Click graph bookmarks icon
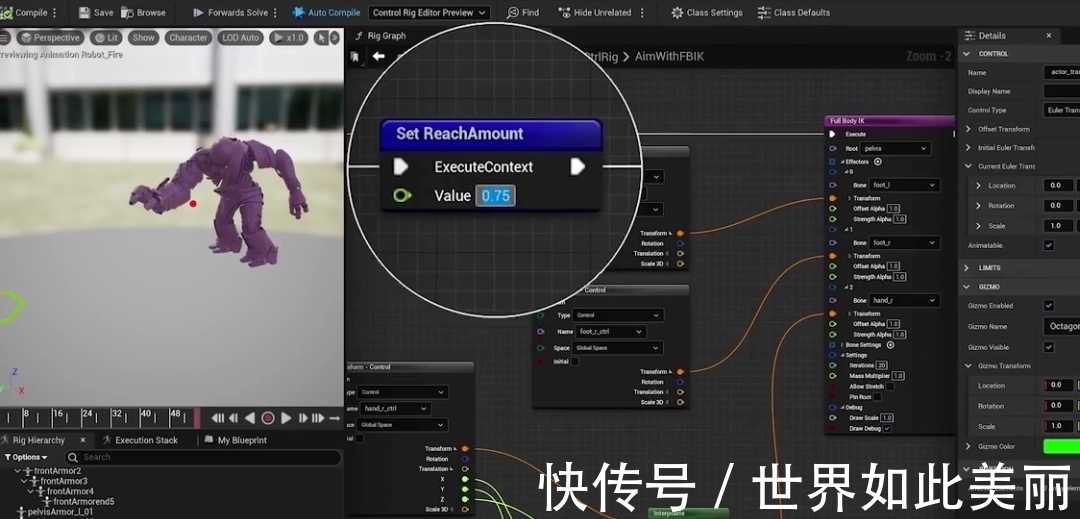This screenshot has width=1080, height=519. [x=355, y=56]
